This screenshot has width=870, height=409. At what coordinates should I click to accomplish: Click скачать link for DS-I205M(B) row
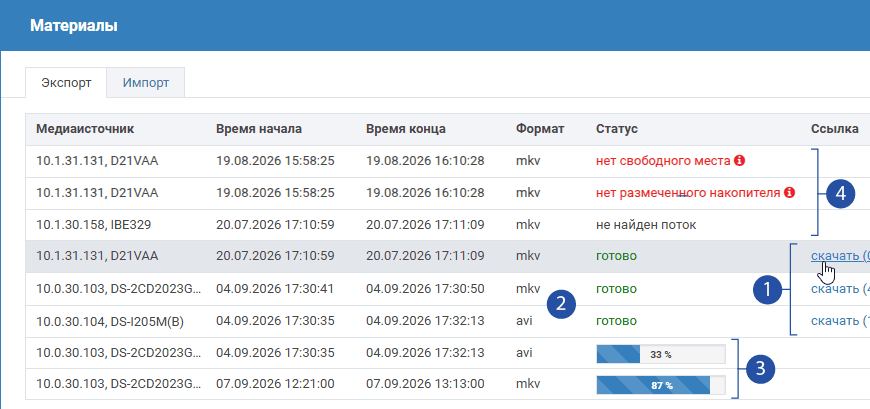[x=840, y=321]
